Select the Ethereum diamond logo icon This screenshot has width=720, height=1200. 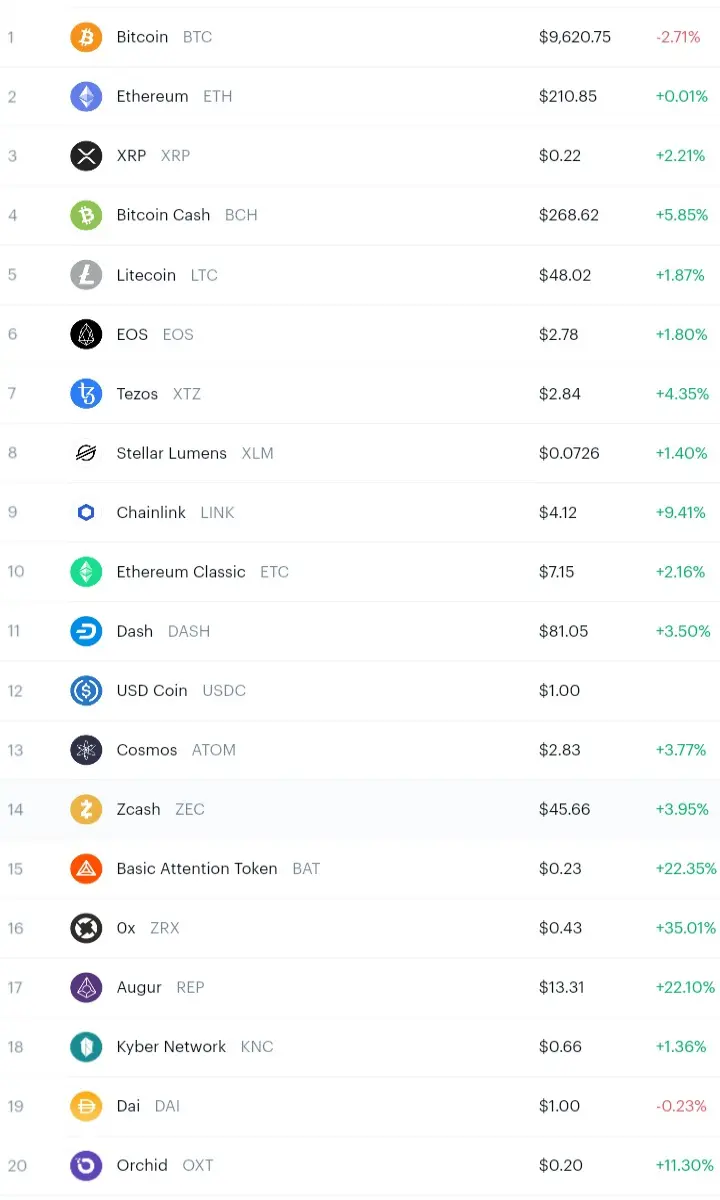(x=86, y=96)
